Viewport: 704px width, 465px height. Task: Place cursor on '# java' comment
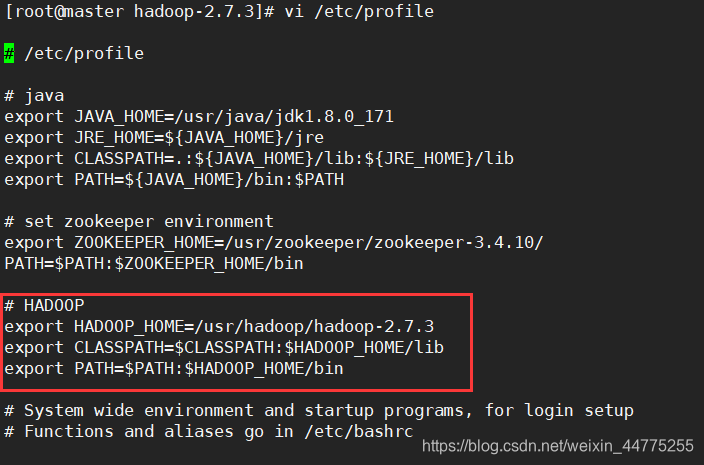(x=35, y=96)
